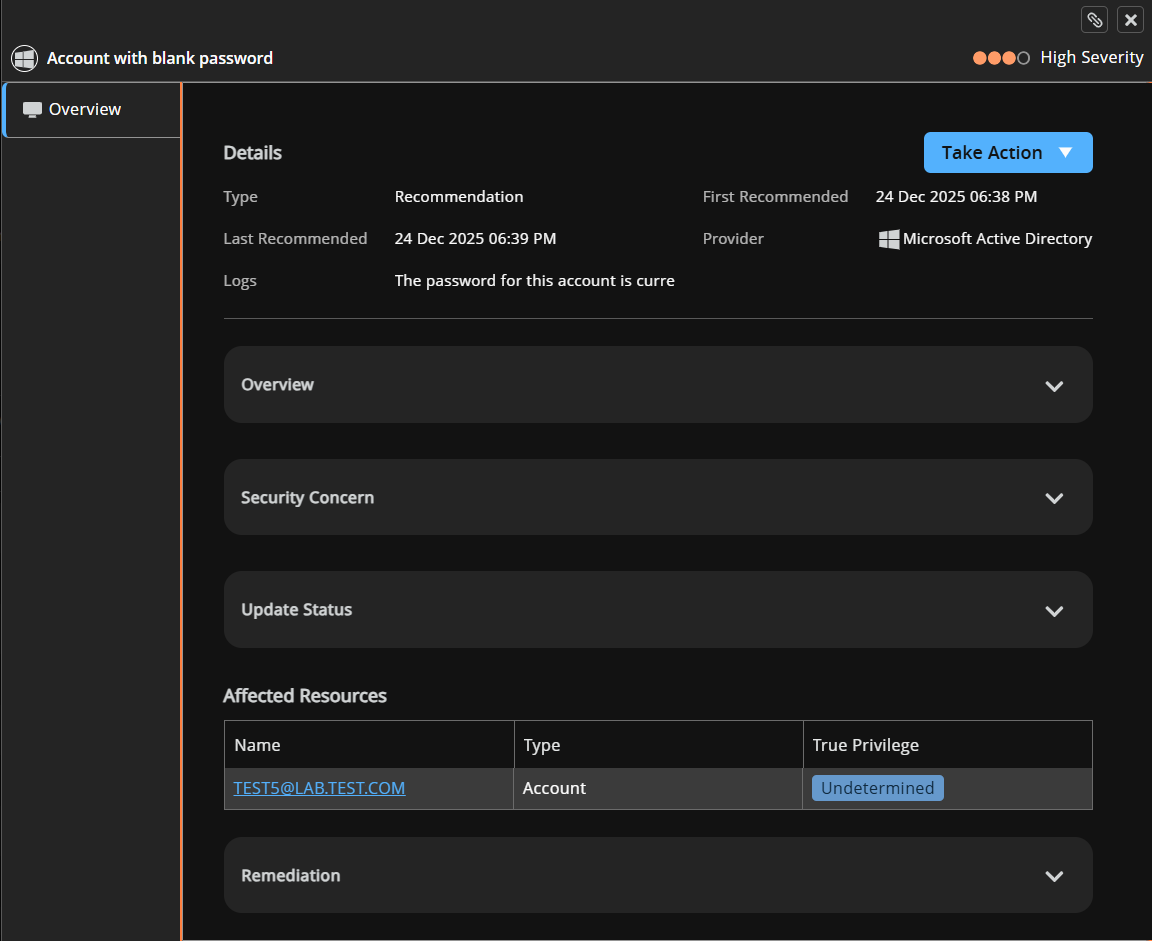Click the copy-link icon in the top corner
The height and width of the screenshot is (941, 1152).
tap(1094, 19)
